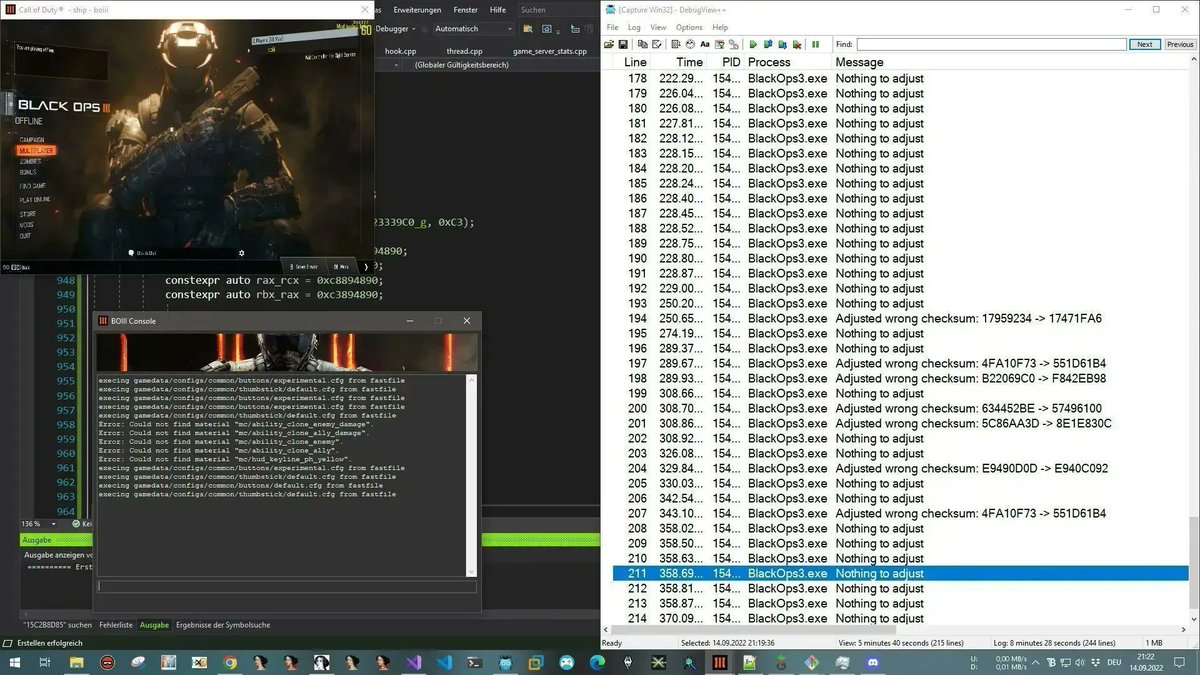The width and height of the screenshot is (1200, 675).
Task: Copy selected message in DebugView
Action: (643, 44)
